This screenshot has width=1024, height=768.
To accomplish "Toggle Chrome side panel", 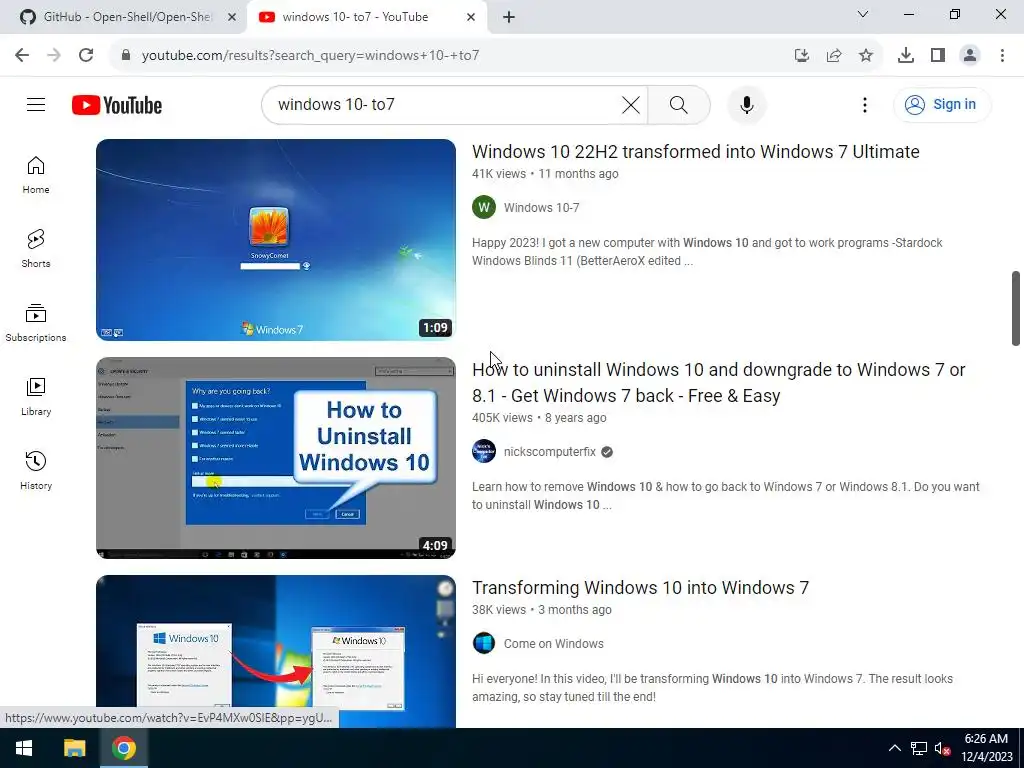I will [938, 55].
